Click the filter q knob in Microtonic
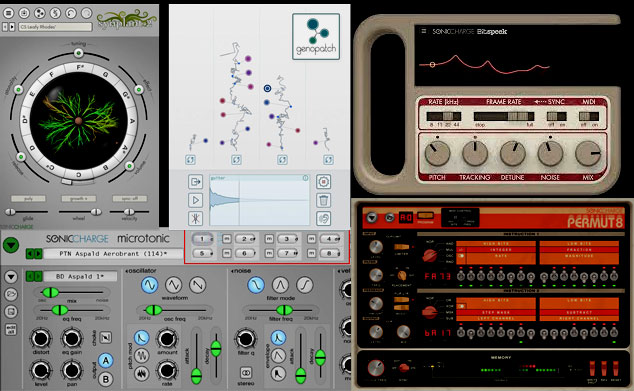 coord(245,338)
